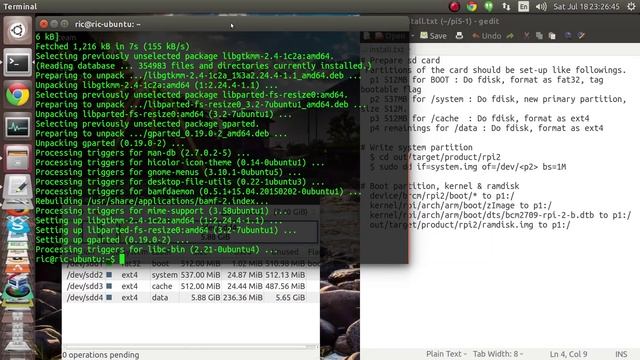Viewport: 640px width, 360px height.
Task: Open the network connections indicator
Action: (x=506, y=6)
